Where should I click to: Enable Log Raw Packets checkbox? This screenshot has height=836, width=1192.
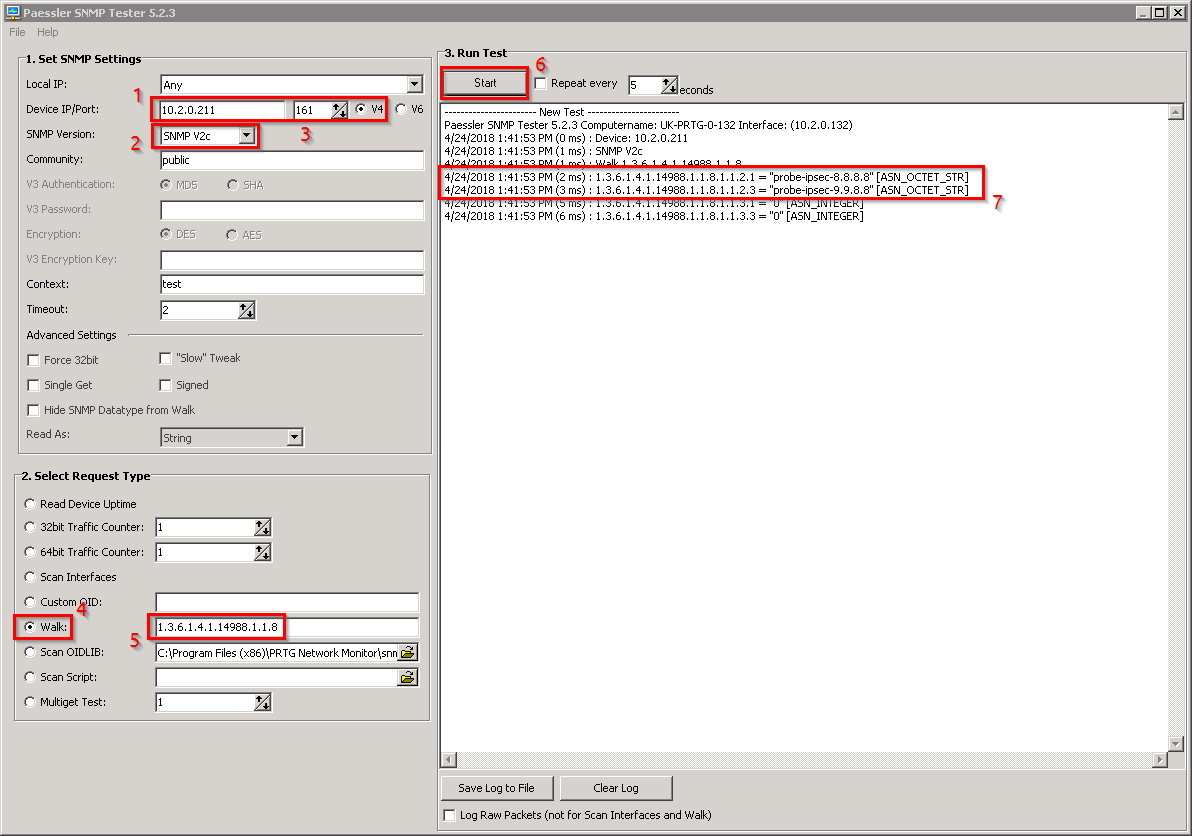[449, 815]
